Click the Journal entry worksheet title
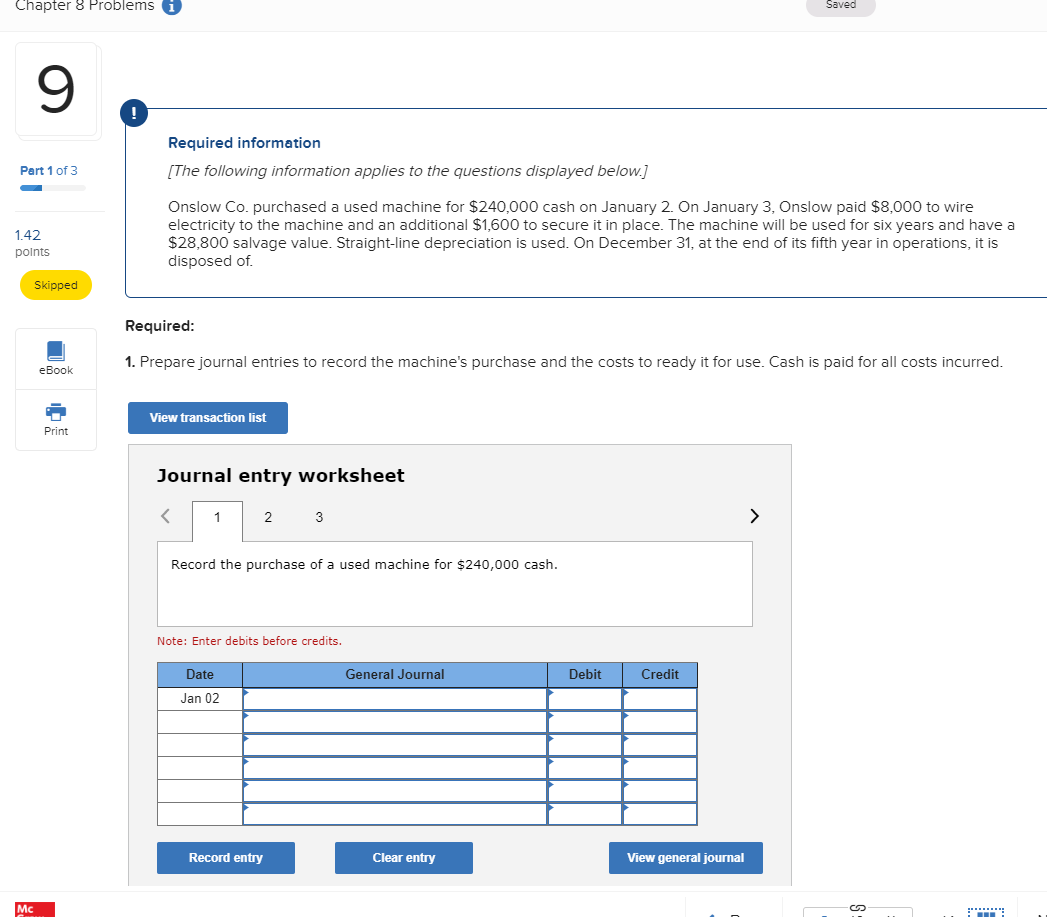This screenshot has height=917, width=1047. point(280,476)
